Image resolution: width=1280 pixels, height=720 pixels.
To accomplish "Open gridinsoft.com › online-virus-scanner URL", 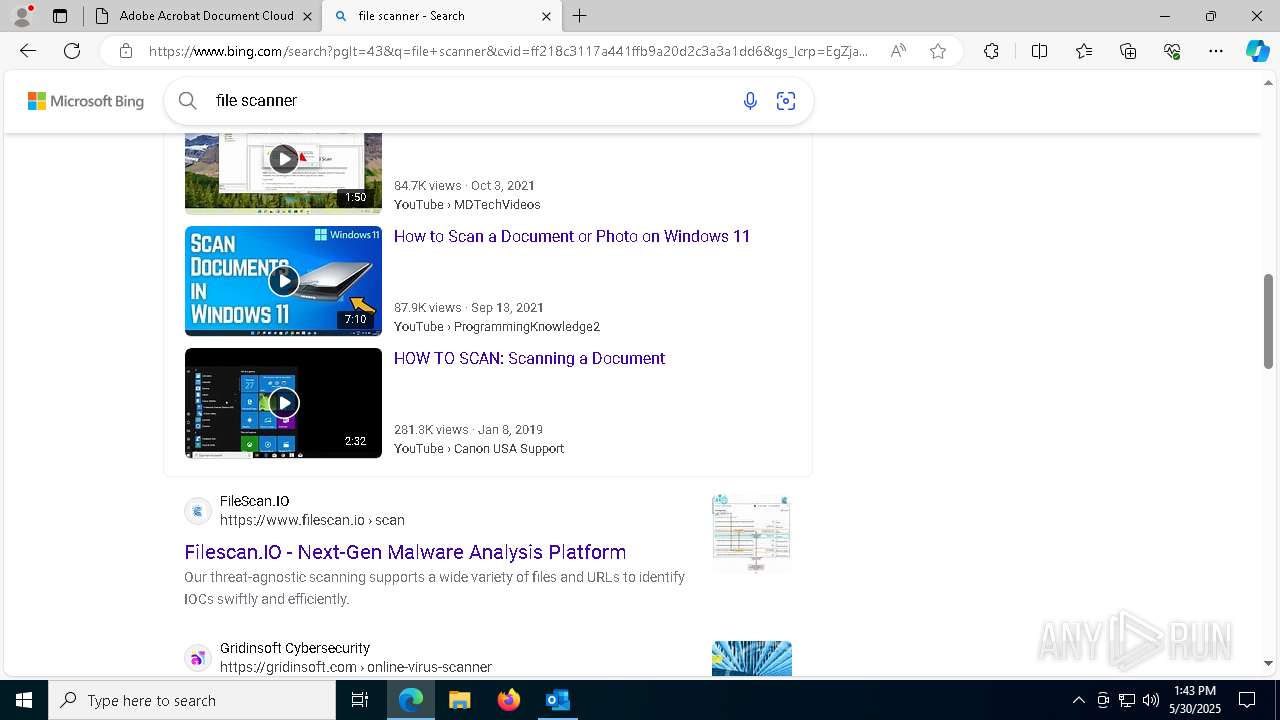I will click(x=356, y=667).
